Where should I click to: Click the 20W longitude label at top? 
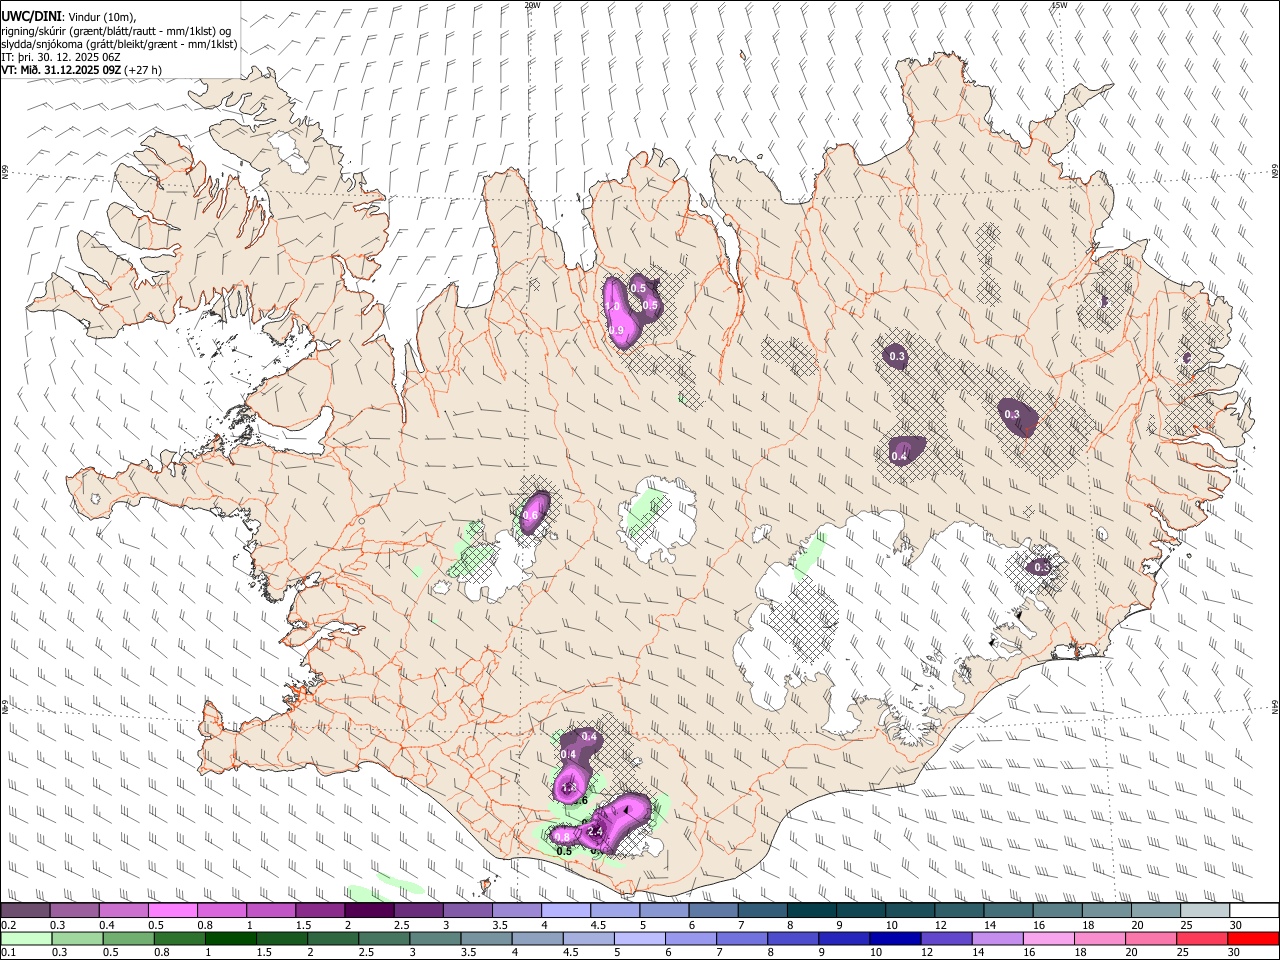[x=533, y=5]
